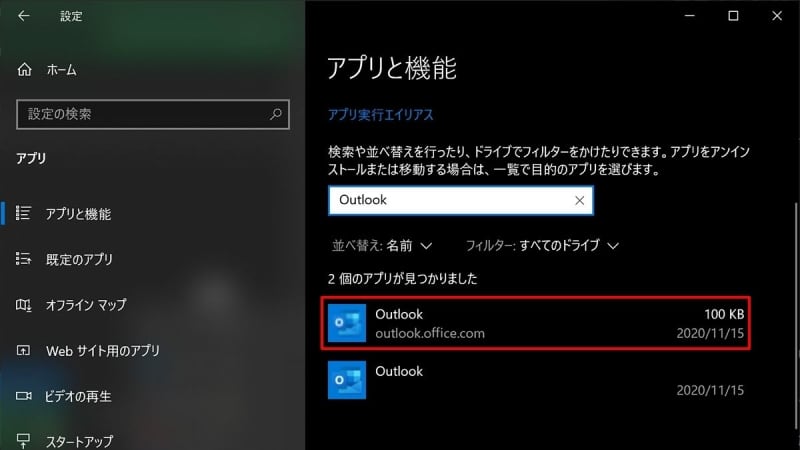Viewport: 800px width, 450px height.
Task: Open the App execution aliases (アプリ実行エイリアス) link
Action: point(381,115)
